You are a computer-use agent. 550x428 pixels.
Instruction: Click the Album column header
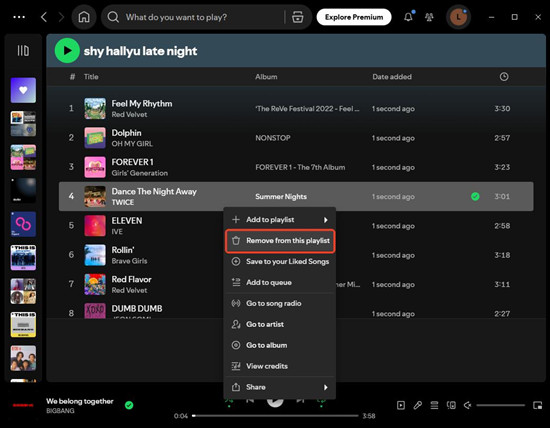266,76
